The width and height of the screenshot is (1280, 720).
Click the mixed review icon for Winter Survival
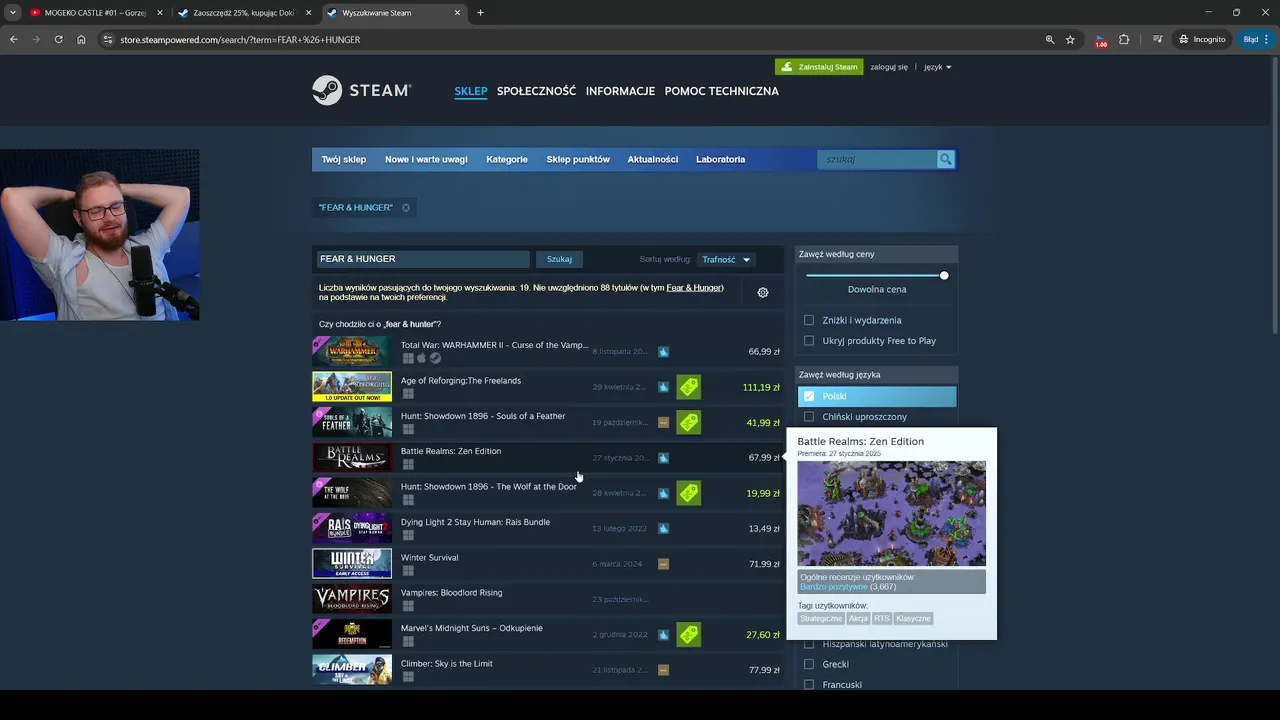[663, 564]
